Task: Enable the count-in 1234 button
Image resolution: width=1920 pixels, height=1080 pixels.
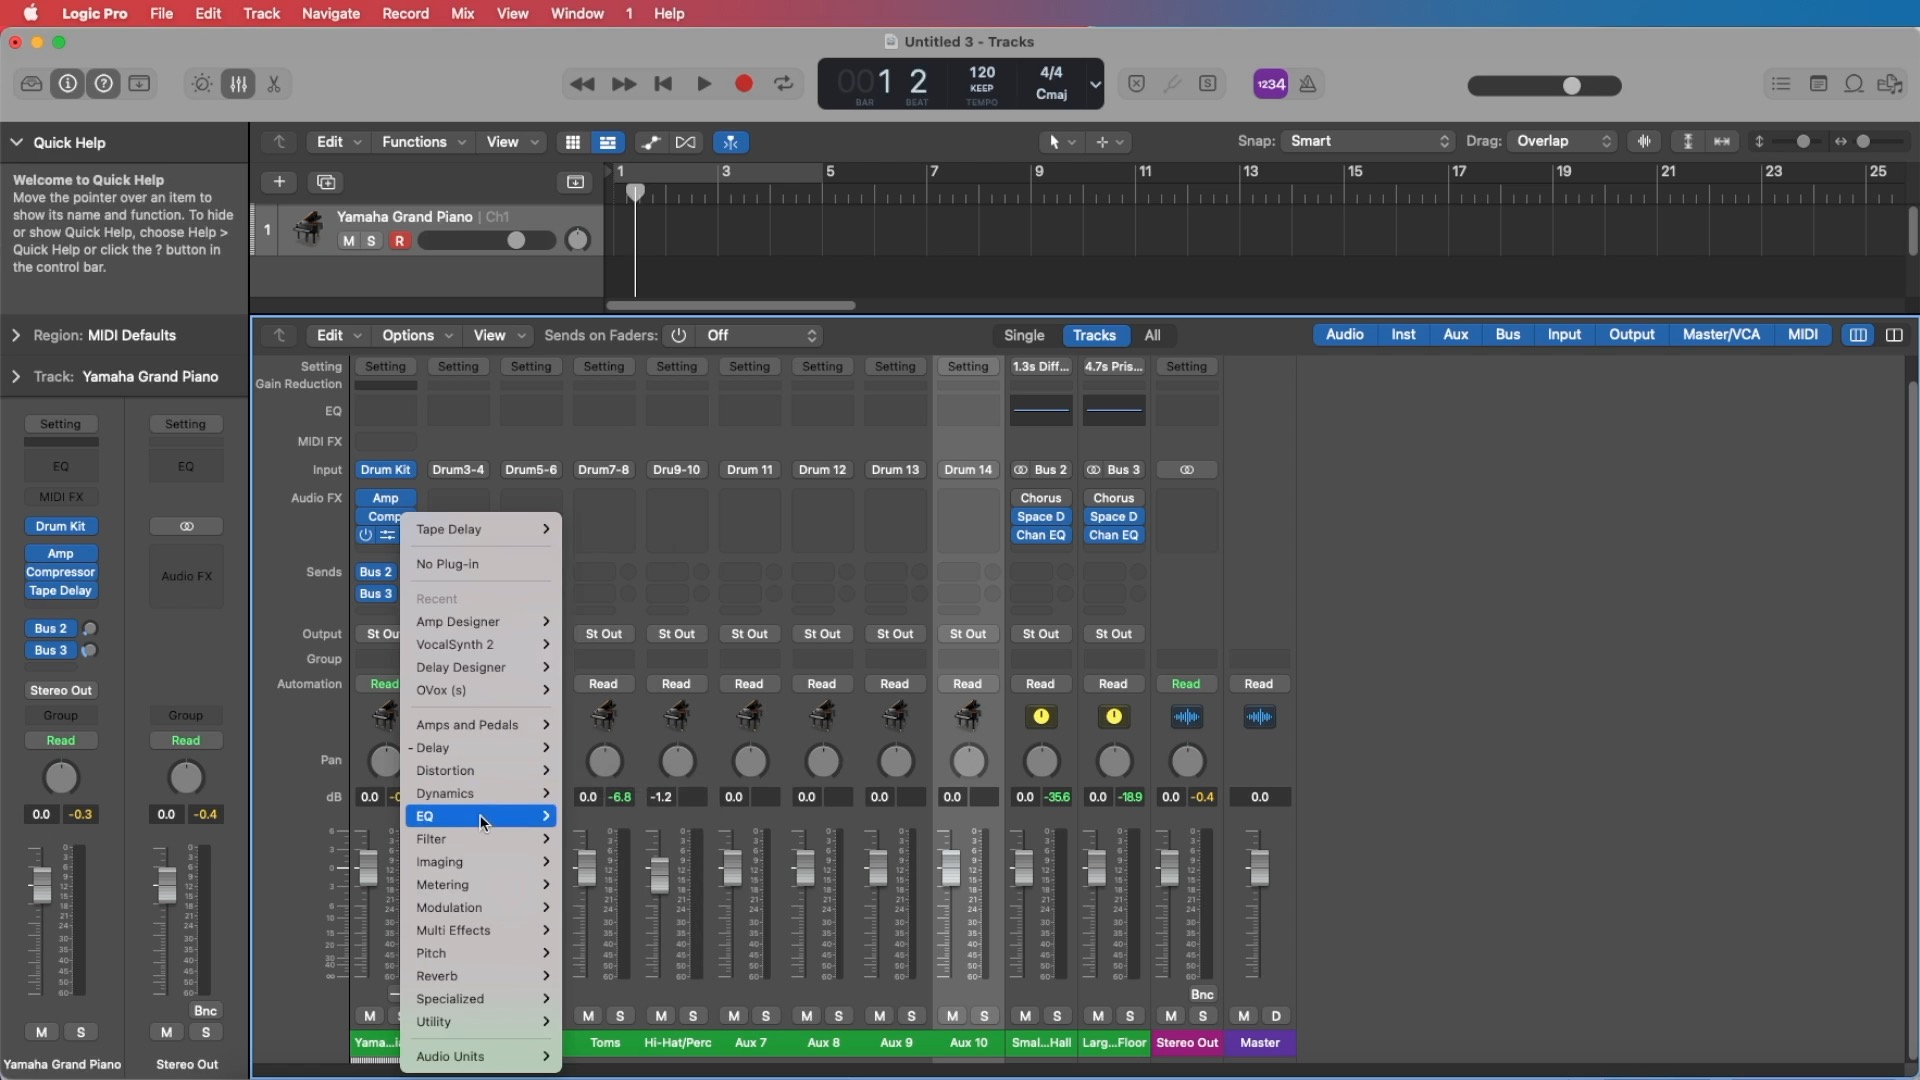Action: [1271, 84]
